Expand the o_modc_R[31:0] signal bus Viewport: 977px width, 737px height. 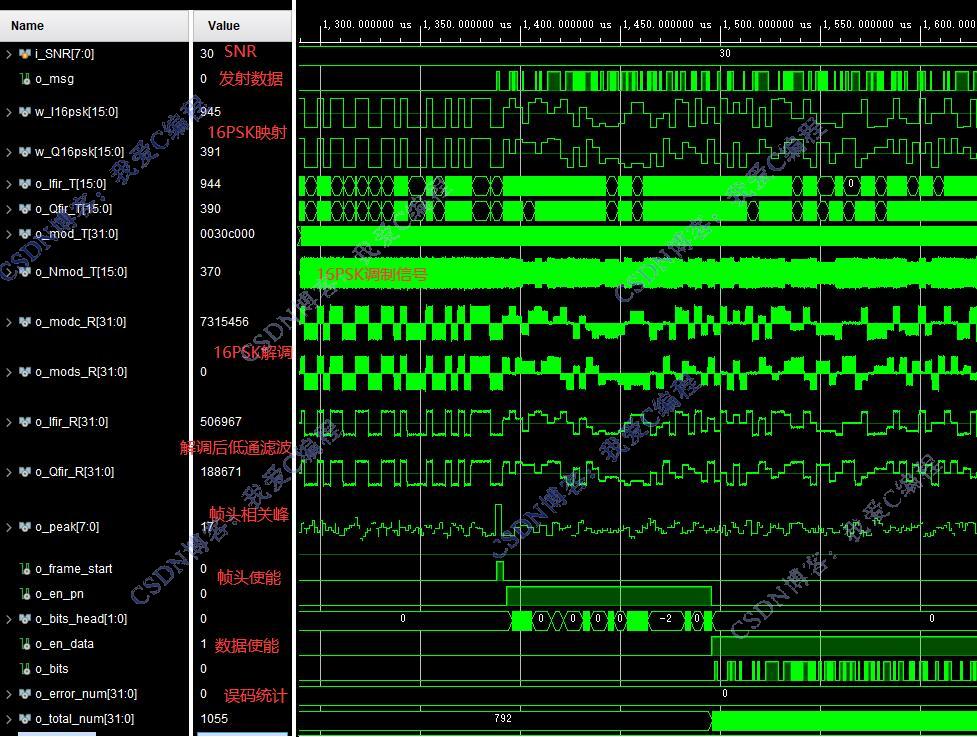(9, 322)
